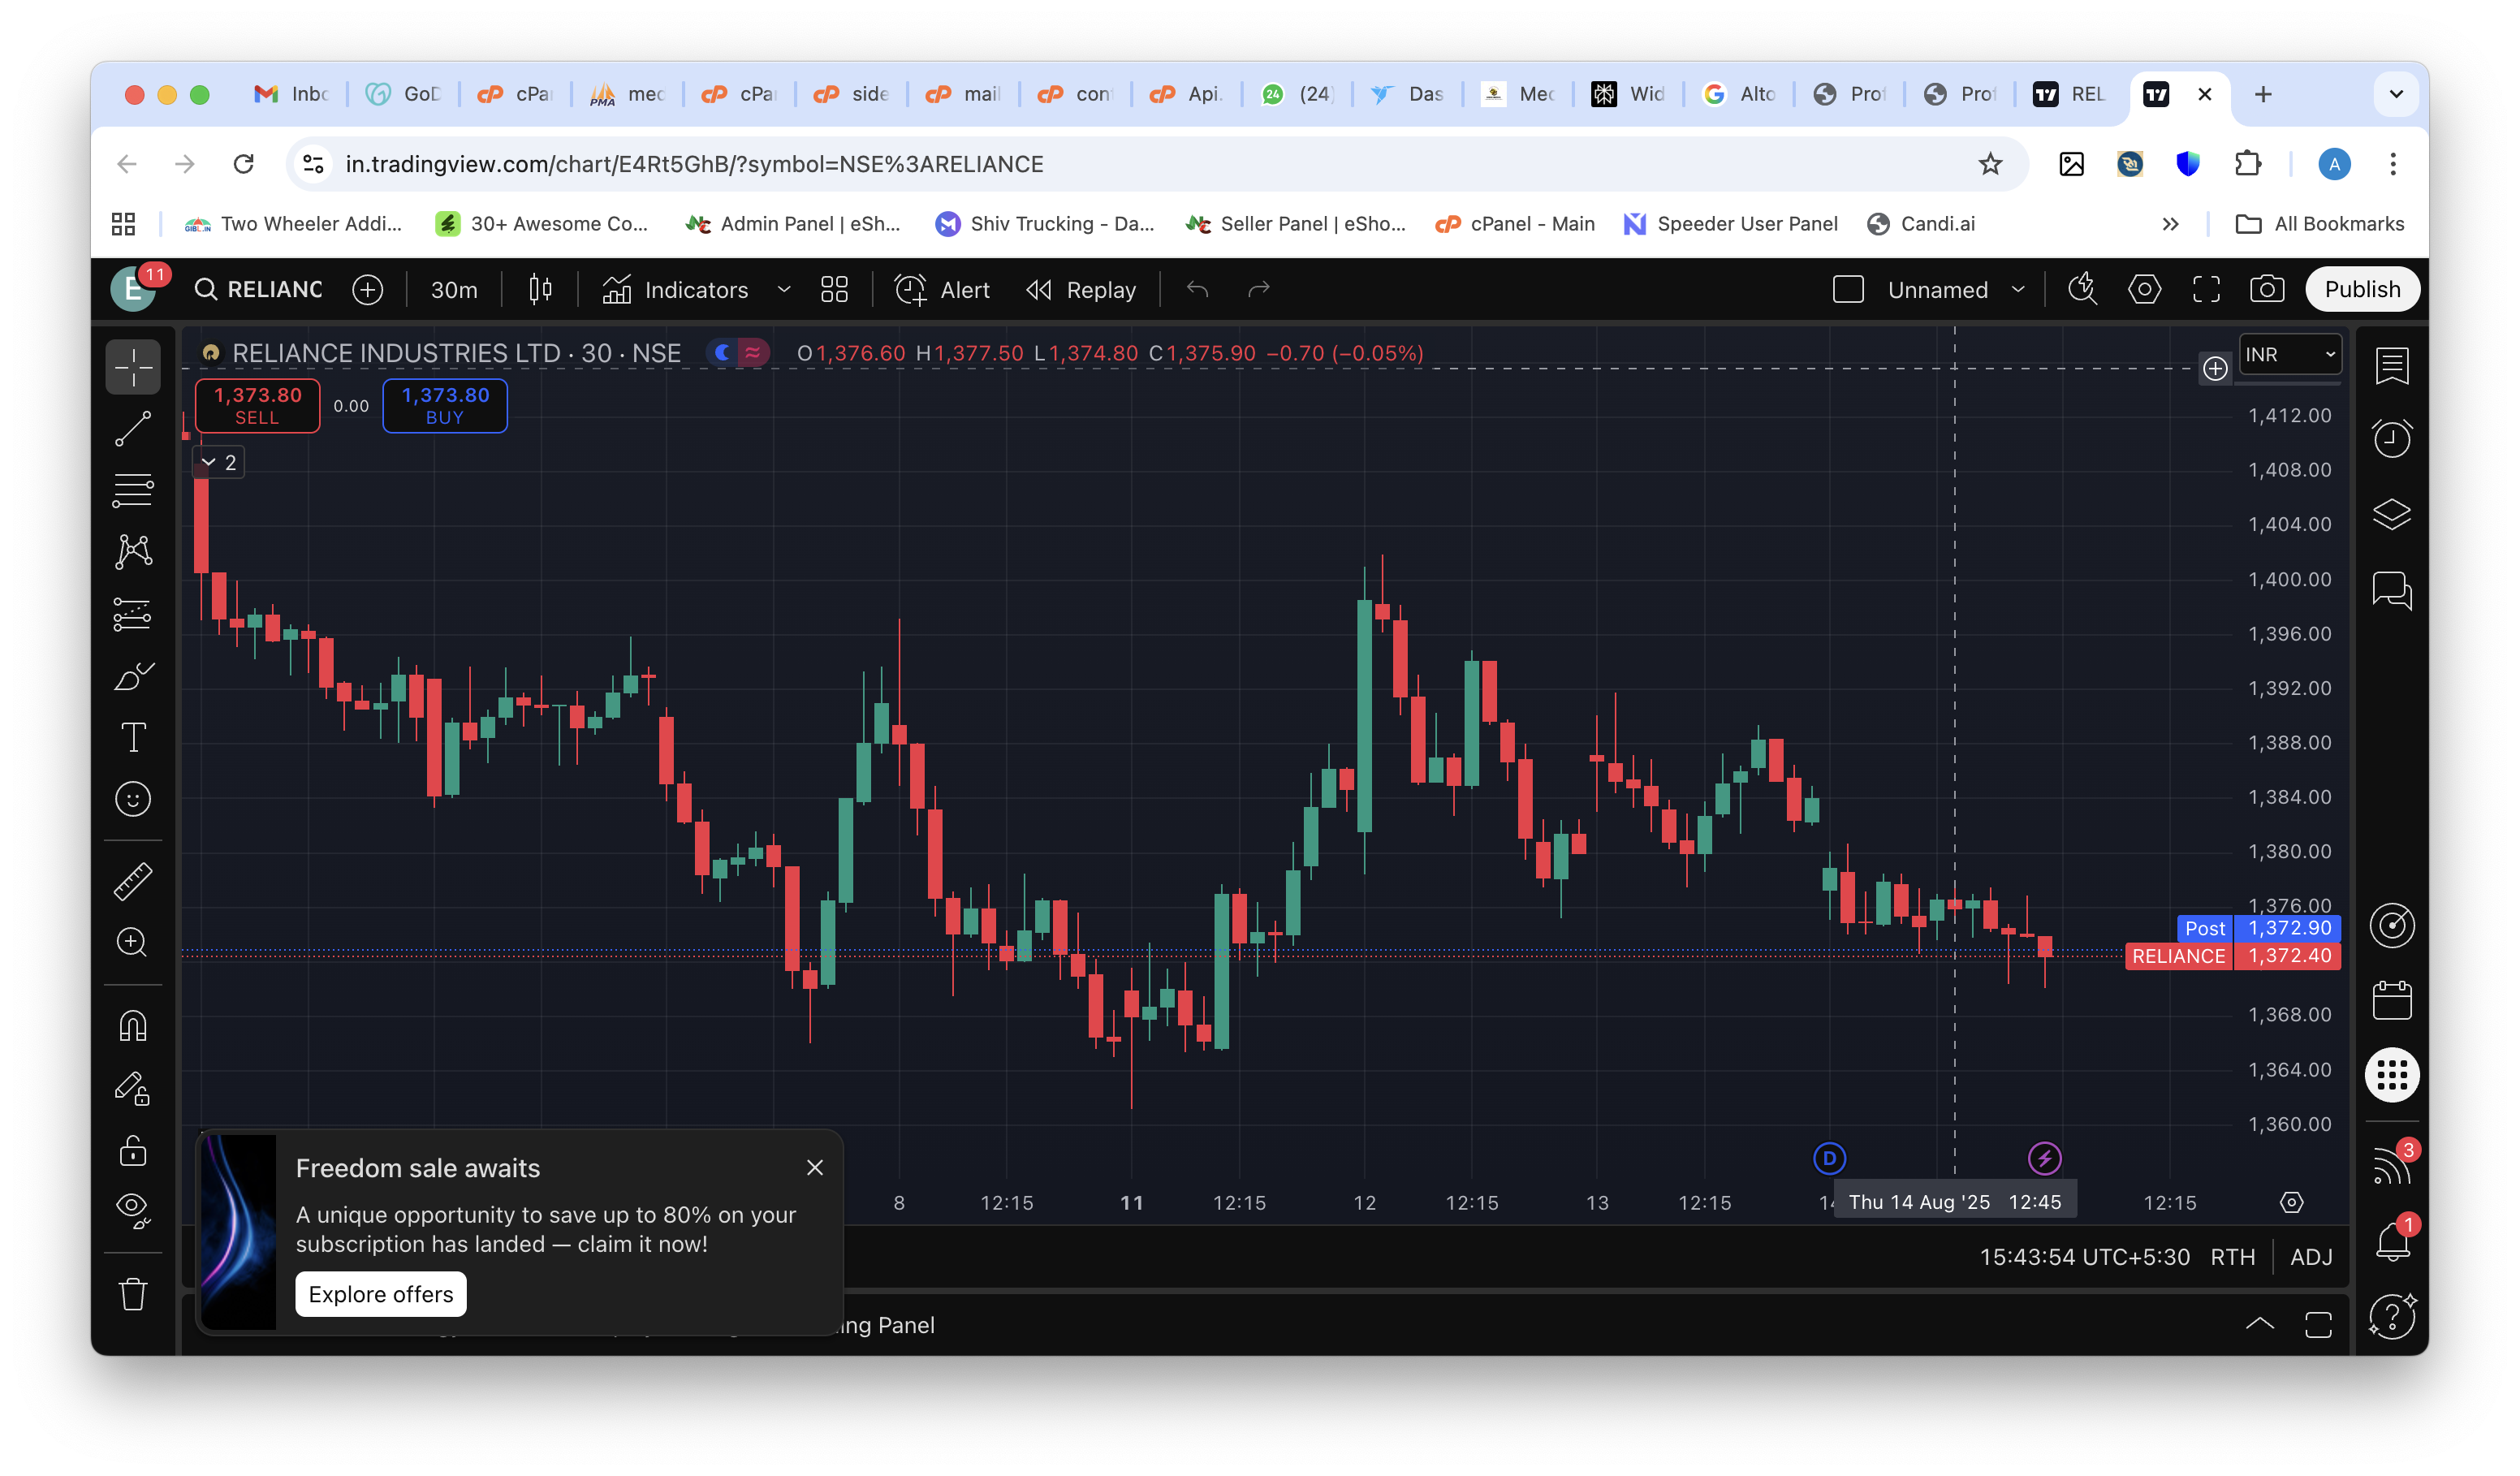Open the 30m interval selector

click(454, 290)
